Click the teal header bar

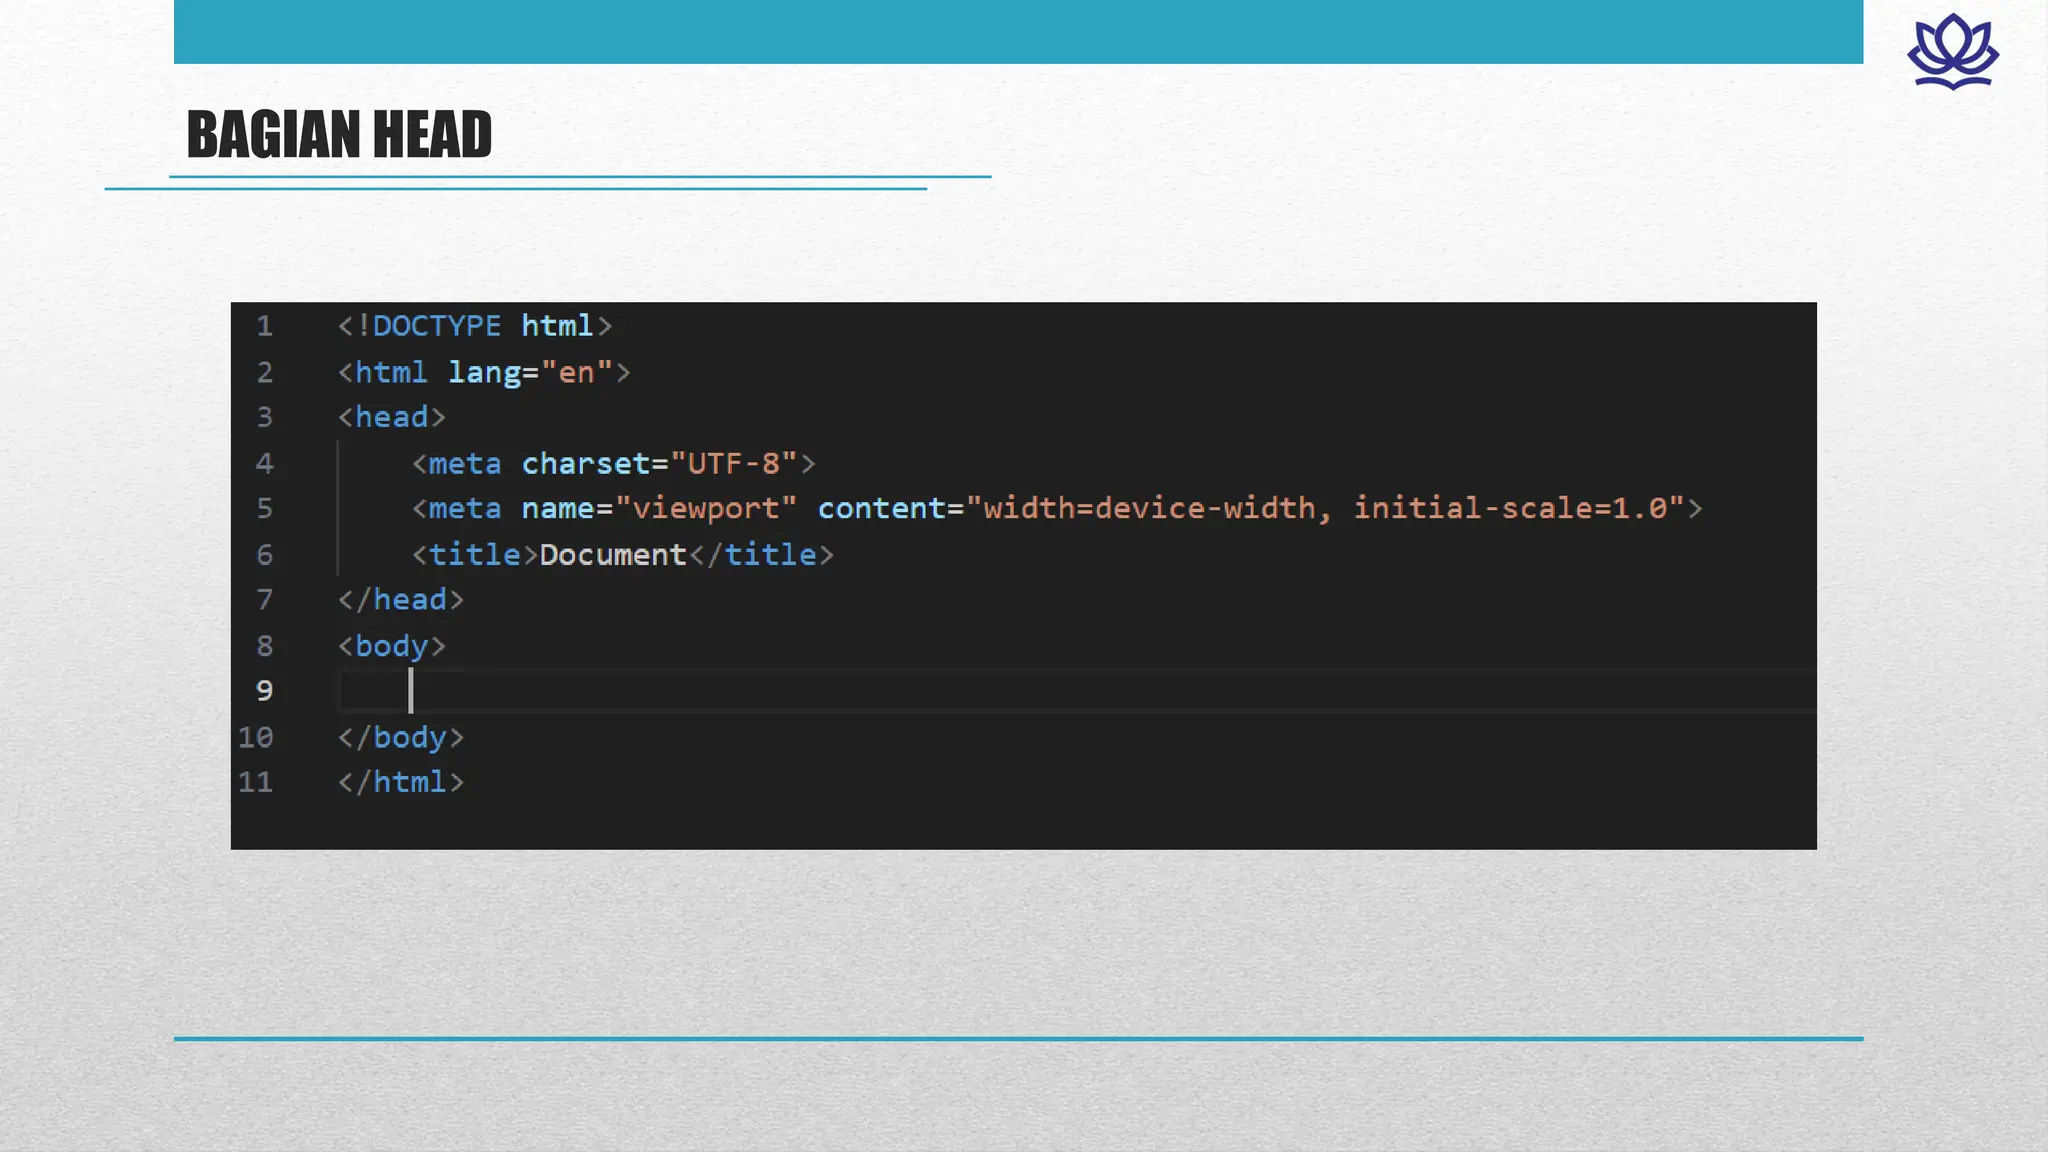pyautogui.click(x=1018, y=32)
